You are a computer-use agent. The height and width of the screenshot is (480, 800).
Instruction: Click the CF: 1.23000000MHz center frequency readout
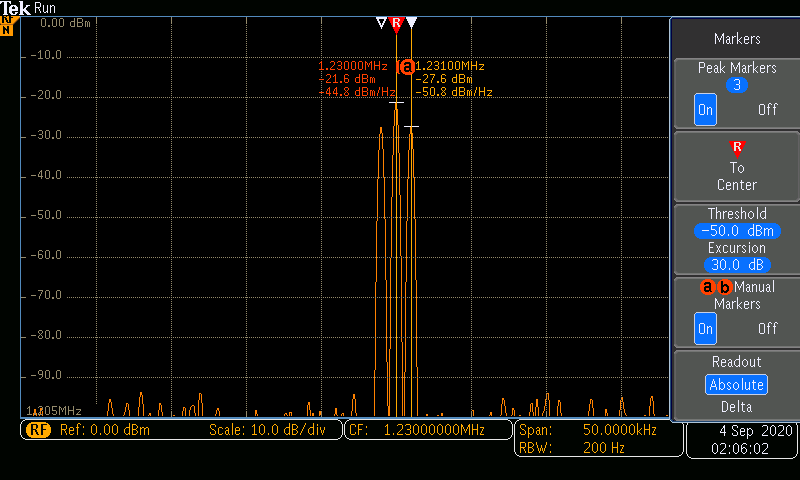click(x=428, y=430)
